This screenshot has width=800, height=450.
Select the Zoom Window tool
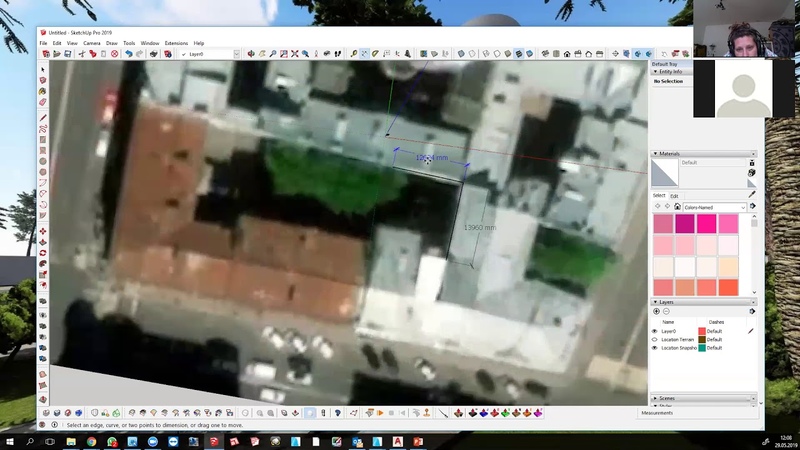[284, 54]
